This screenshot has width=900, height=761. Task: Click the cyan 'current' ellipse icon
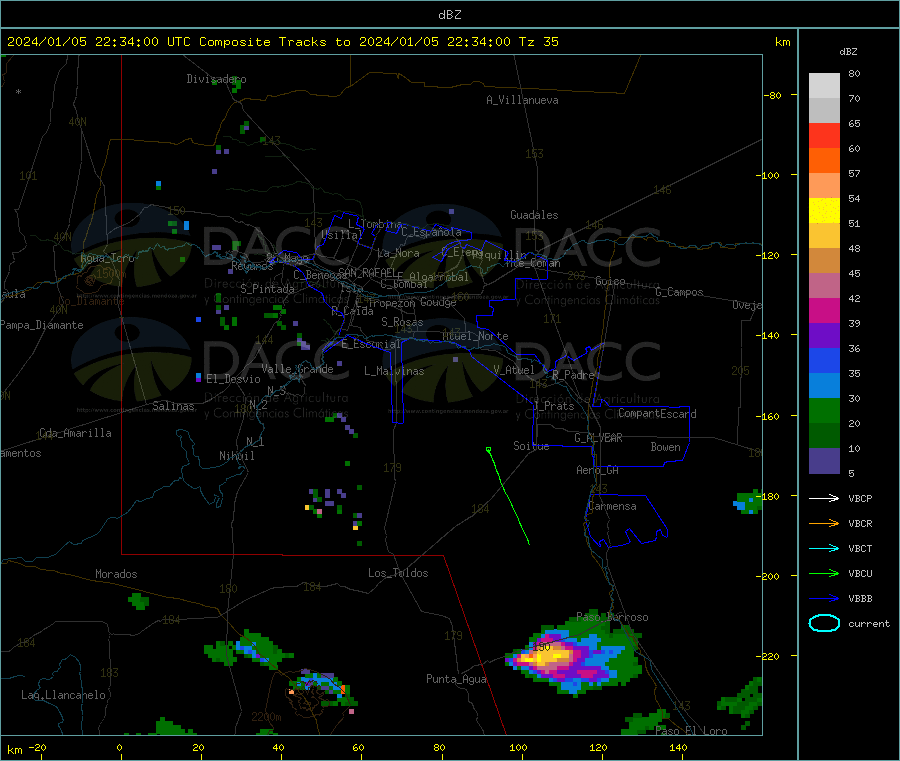tap(824, 623)
